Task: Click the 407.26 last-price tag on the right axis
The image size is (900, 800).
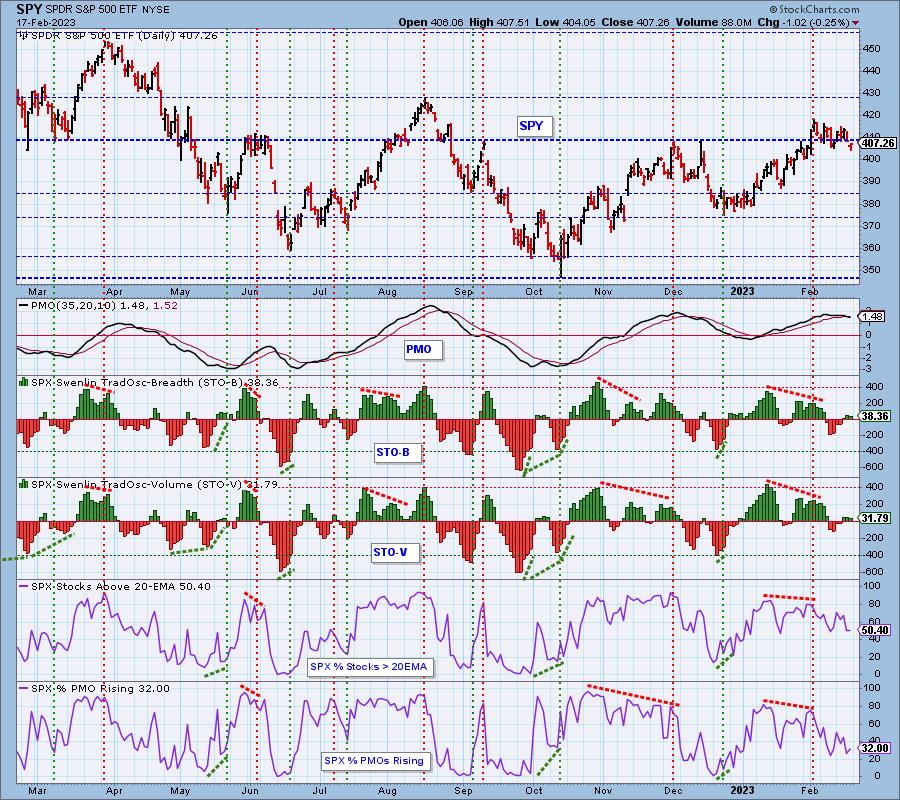Action: point(879,143)
